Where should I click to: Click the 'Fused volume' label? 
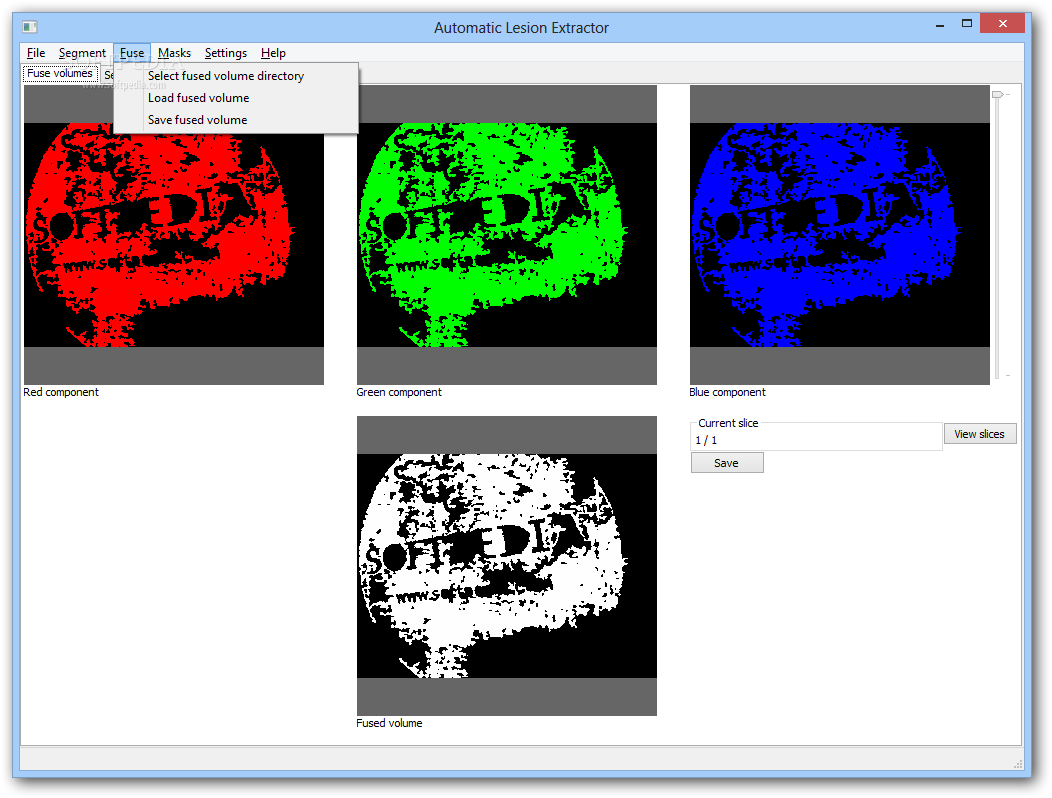click(x=389, y=724)
